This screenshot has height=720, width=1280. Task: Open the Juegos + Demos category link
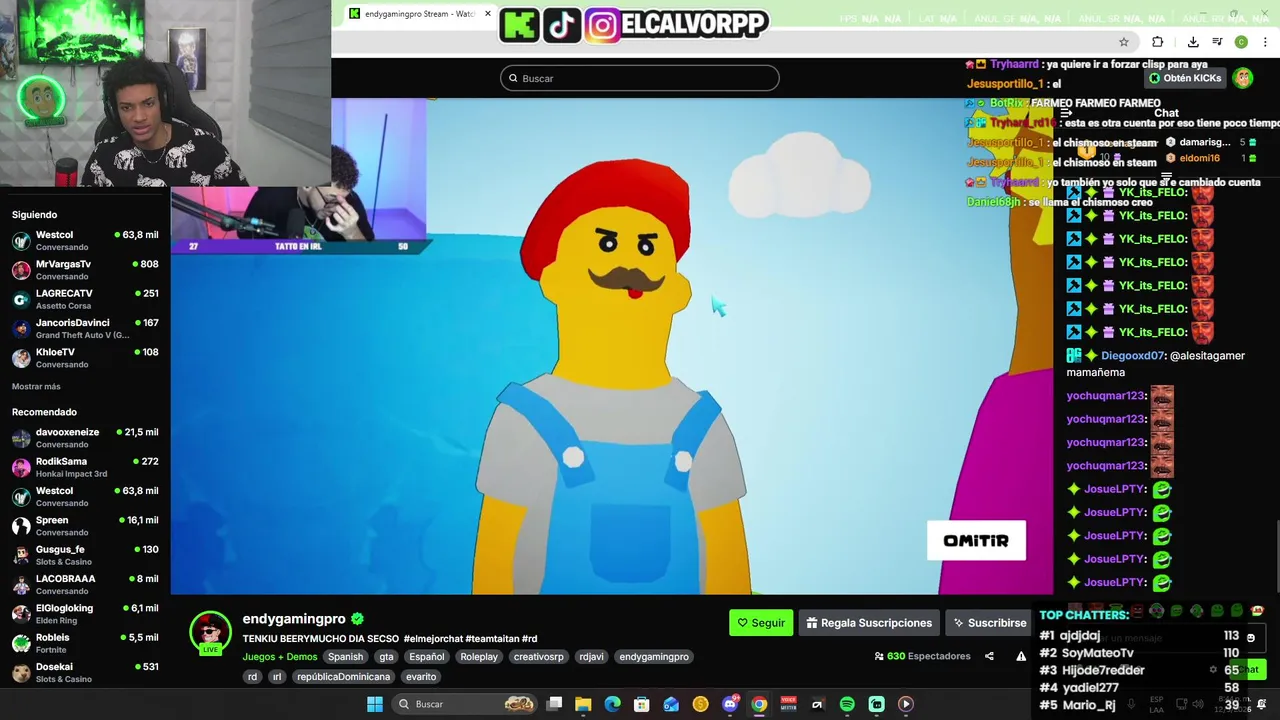tap(280, 657)
